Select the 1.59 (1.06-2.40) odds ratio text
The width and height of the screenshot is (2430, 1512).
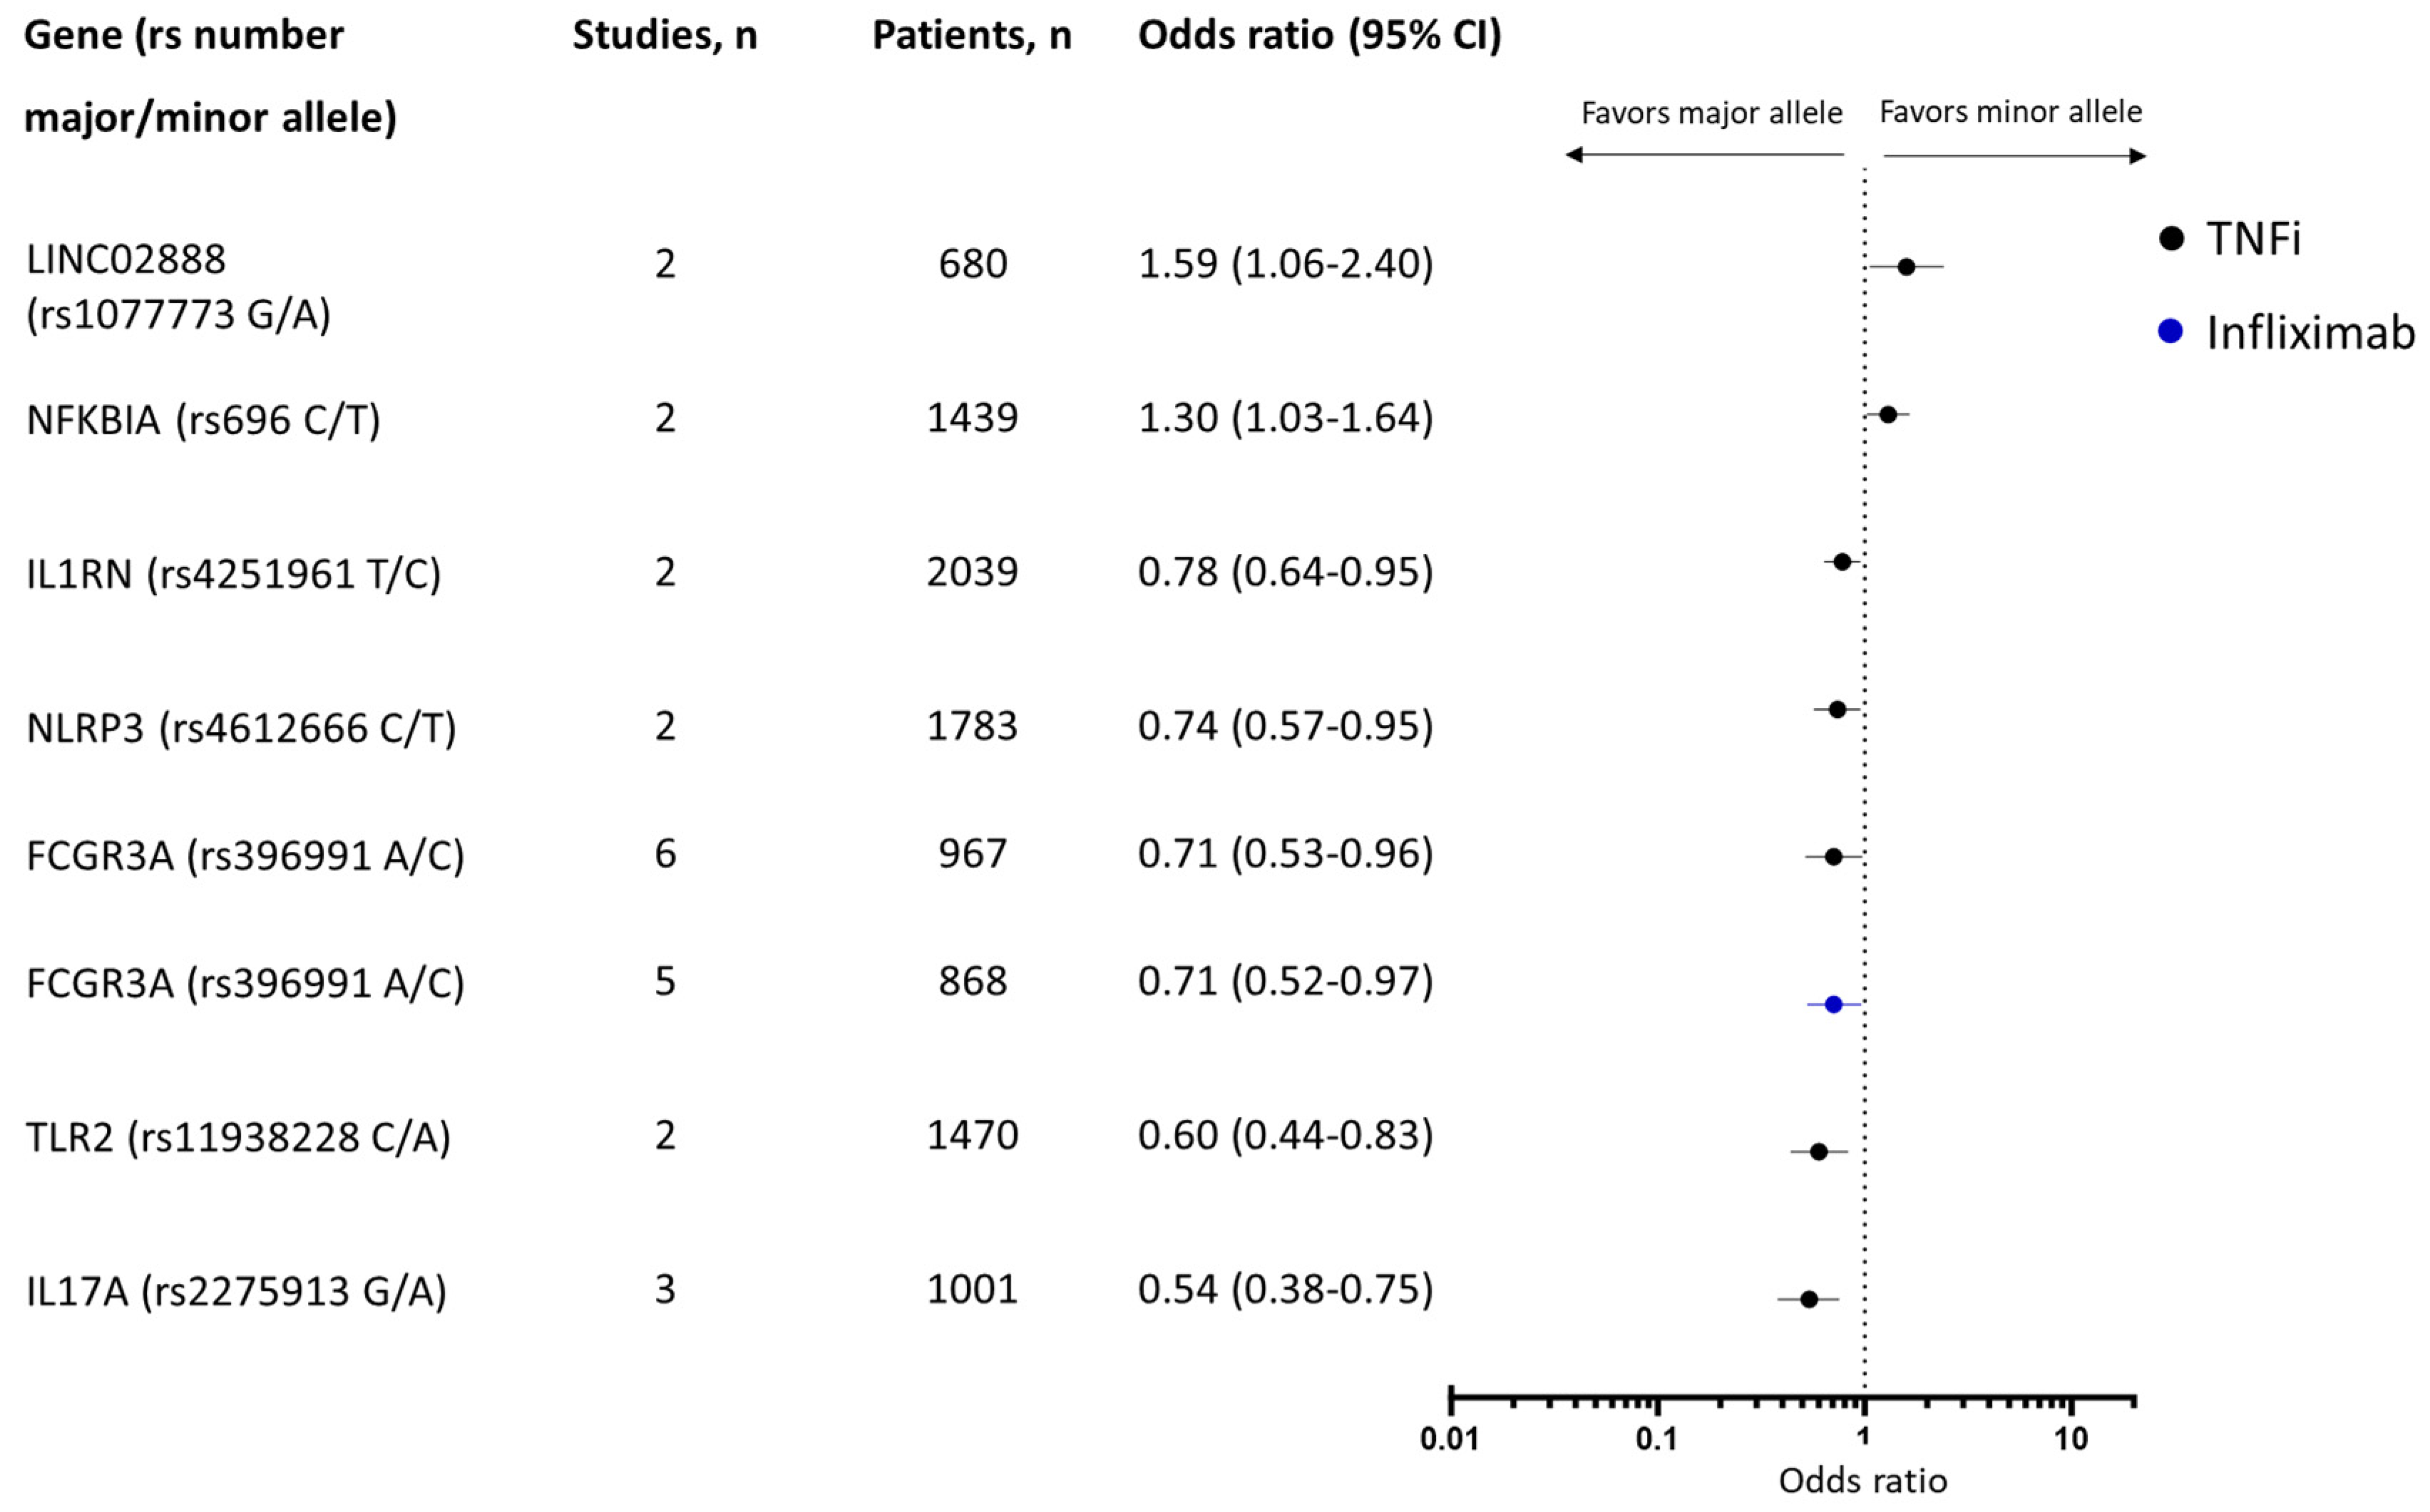coord(1285,264)
